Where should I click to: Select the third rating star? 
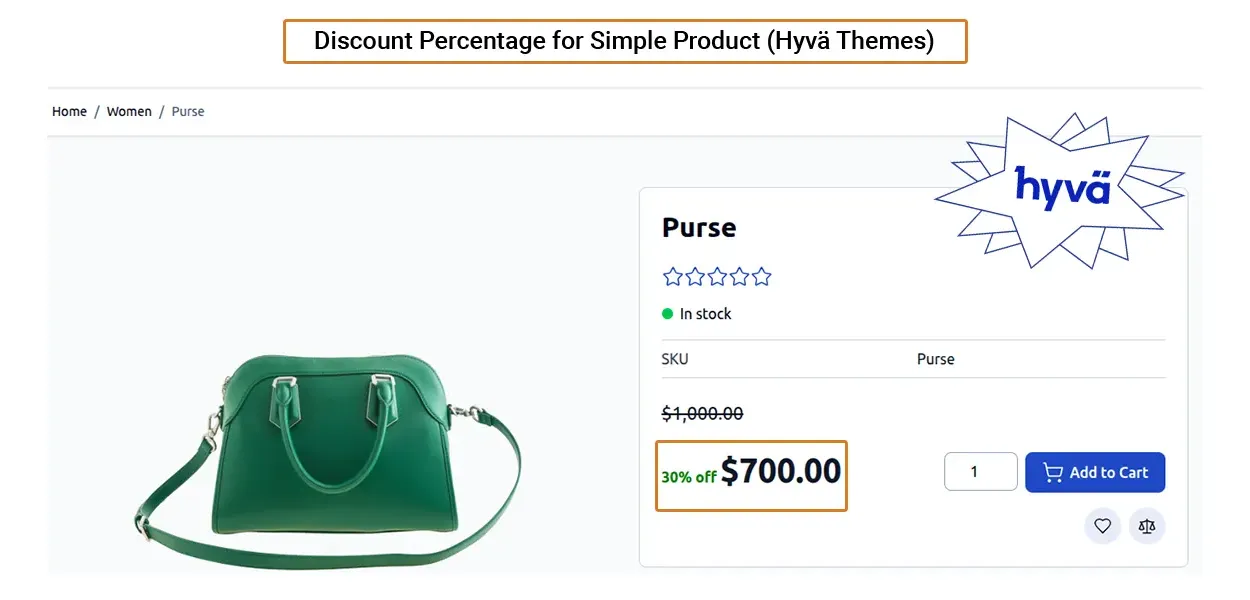pyautogui.click(x=717, y=277)
